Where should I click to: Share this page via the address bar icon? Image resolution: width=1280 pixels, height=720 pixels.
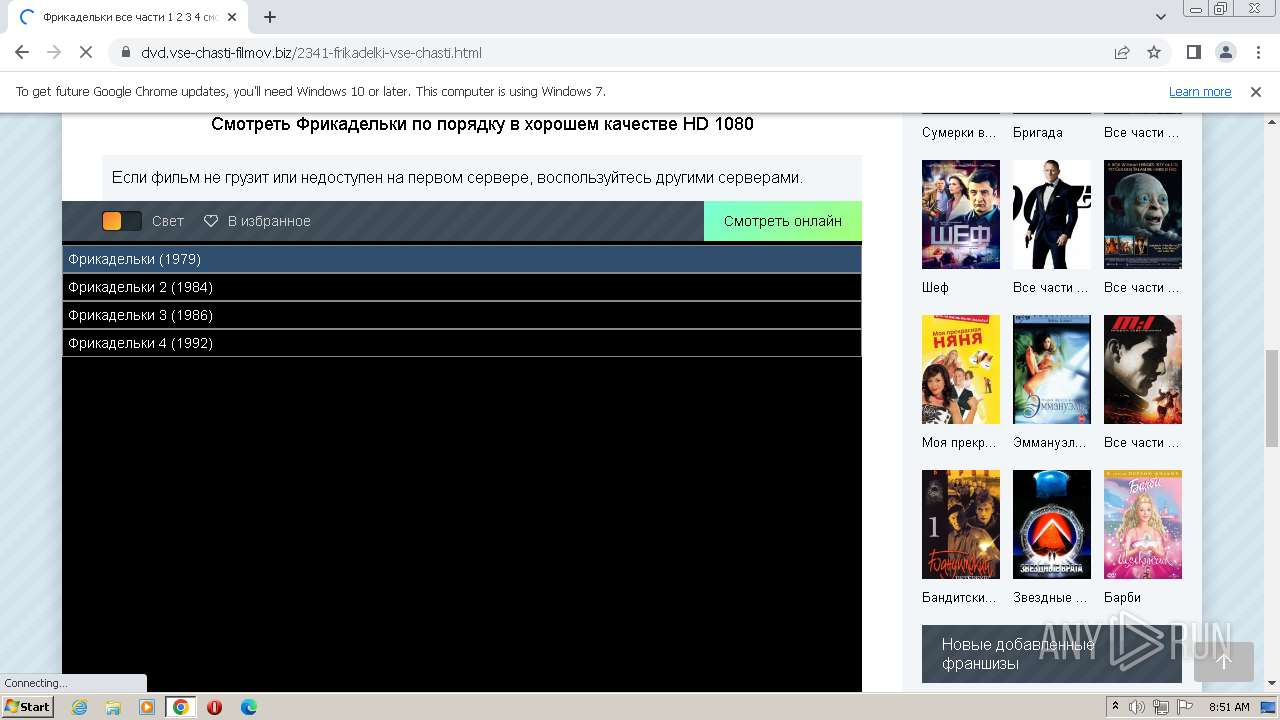(x=1122, y=52)
